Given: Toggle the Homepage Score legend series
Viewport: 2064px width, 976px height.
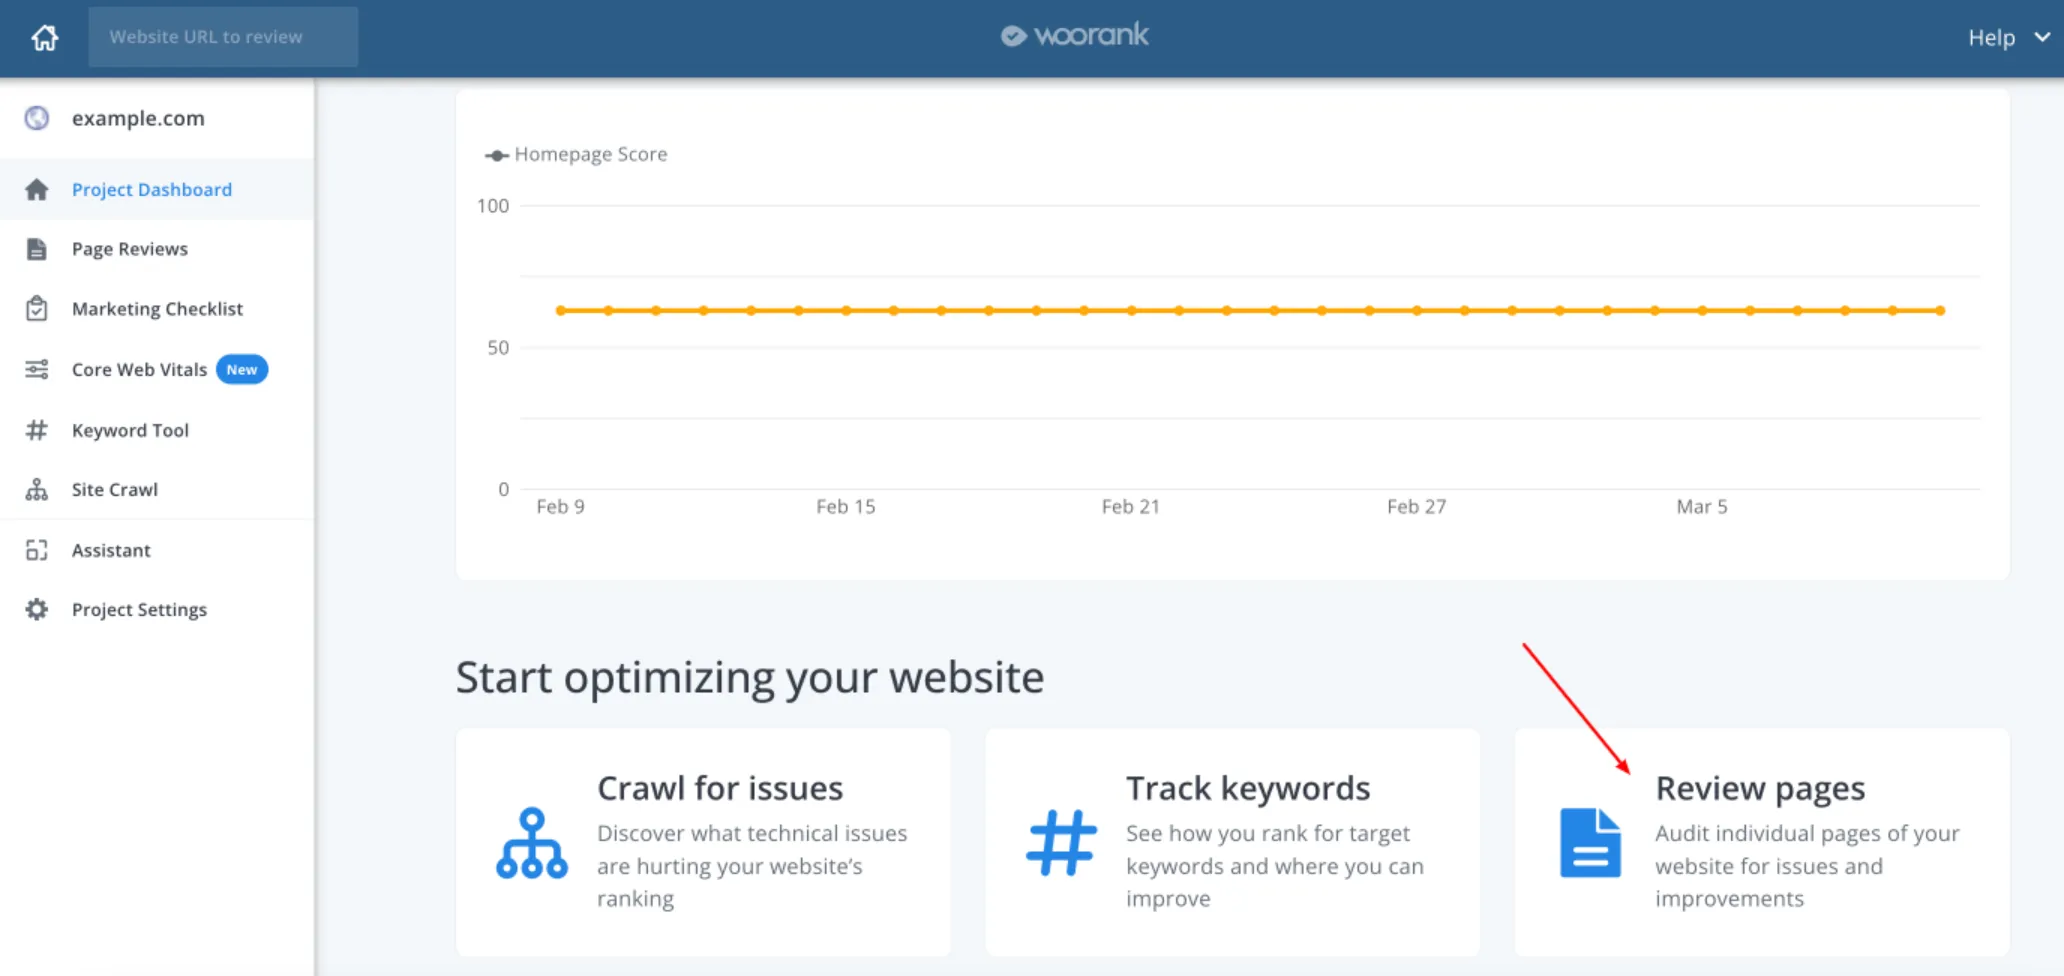Looking at the screenshot, I should click(x=576, y=155).
